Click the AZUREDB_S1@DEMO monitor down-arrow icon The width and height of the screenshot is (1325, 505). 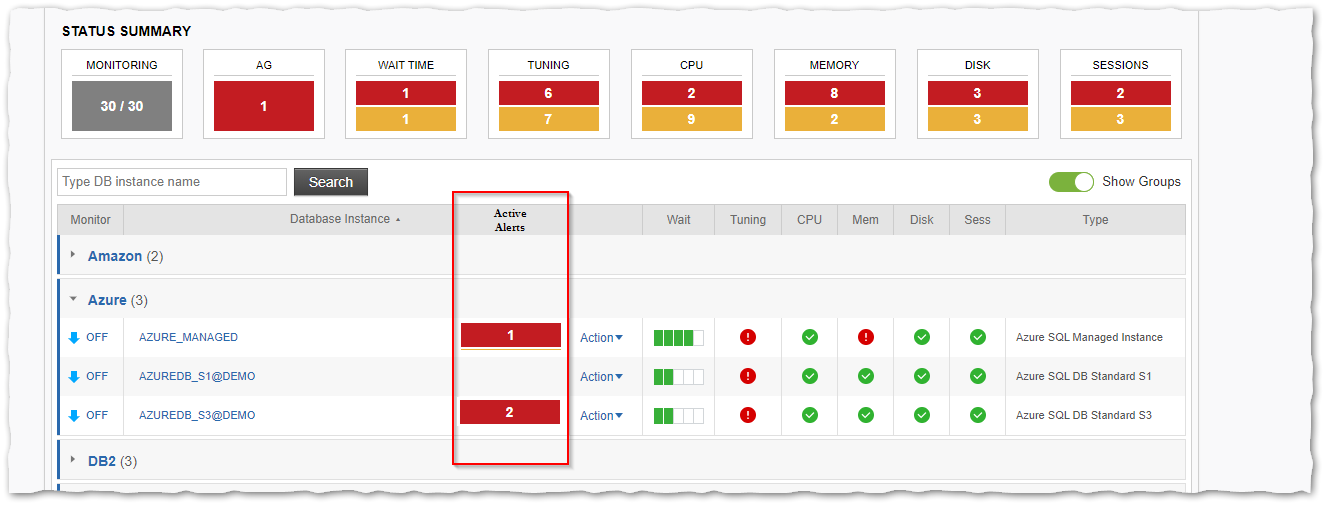point(74,377)
